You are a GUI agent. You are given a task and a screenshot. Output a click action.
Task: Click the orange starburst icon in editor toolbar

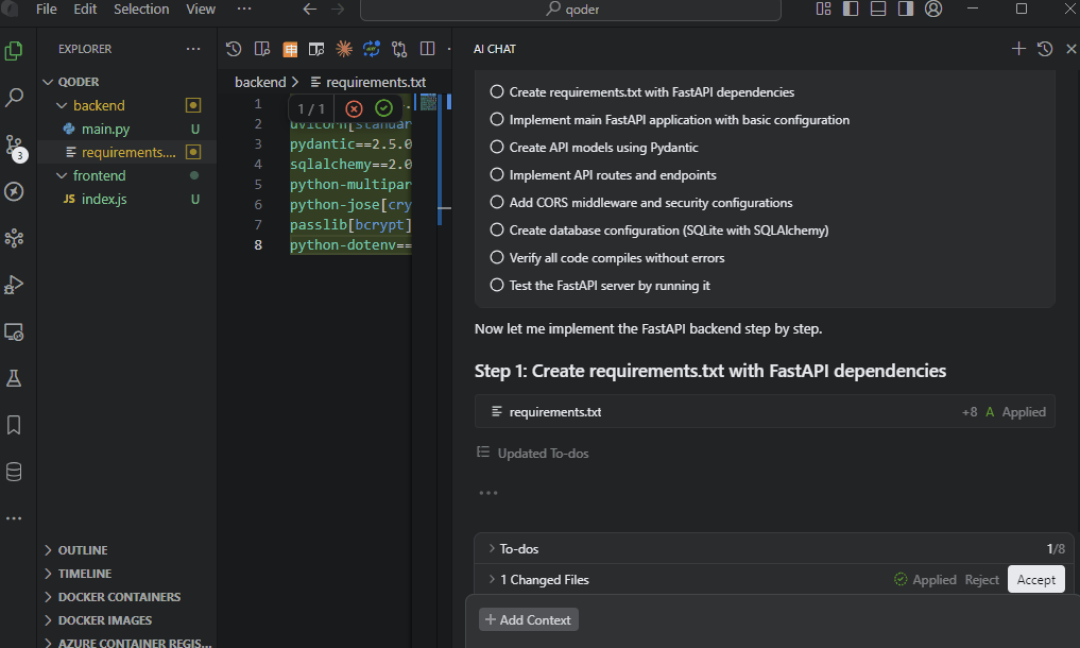click(x=344, y=49)
